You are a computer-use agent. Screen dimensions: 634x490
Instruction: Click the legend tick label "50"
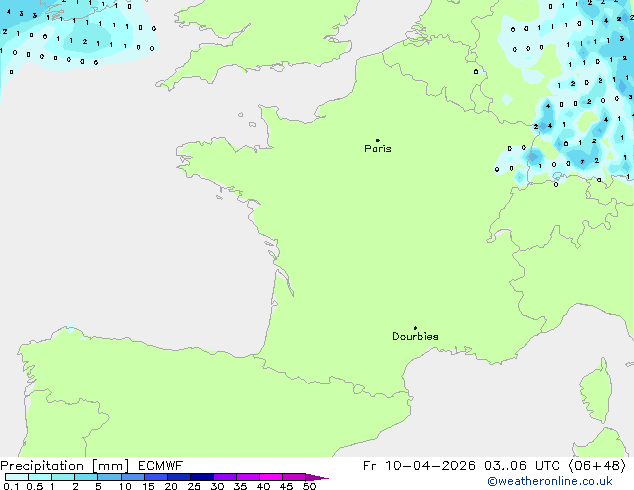pyautogui.click(x=309, y=486)
